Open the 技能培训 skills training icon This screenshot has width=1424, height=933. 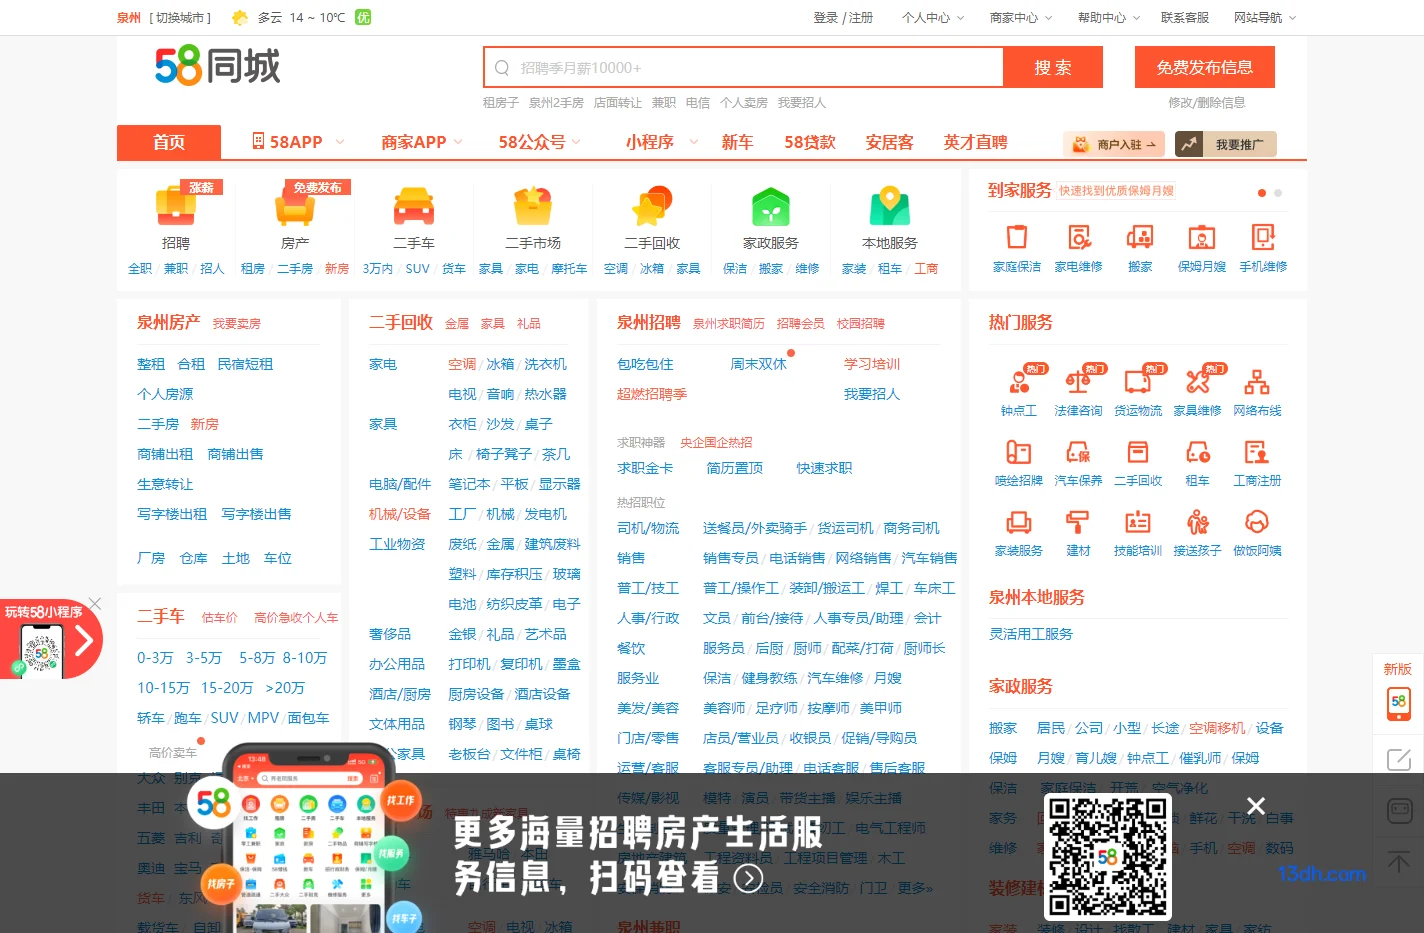[1138, 522]
